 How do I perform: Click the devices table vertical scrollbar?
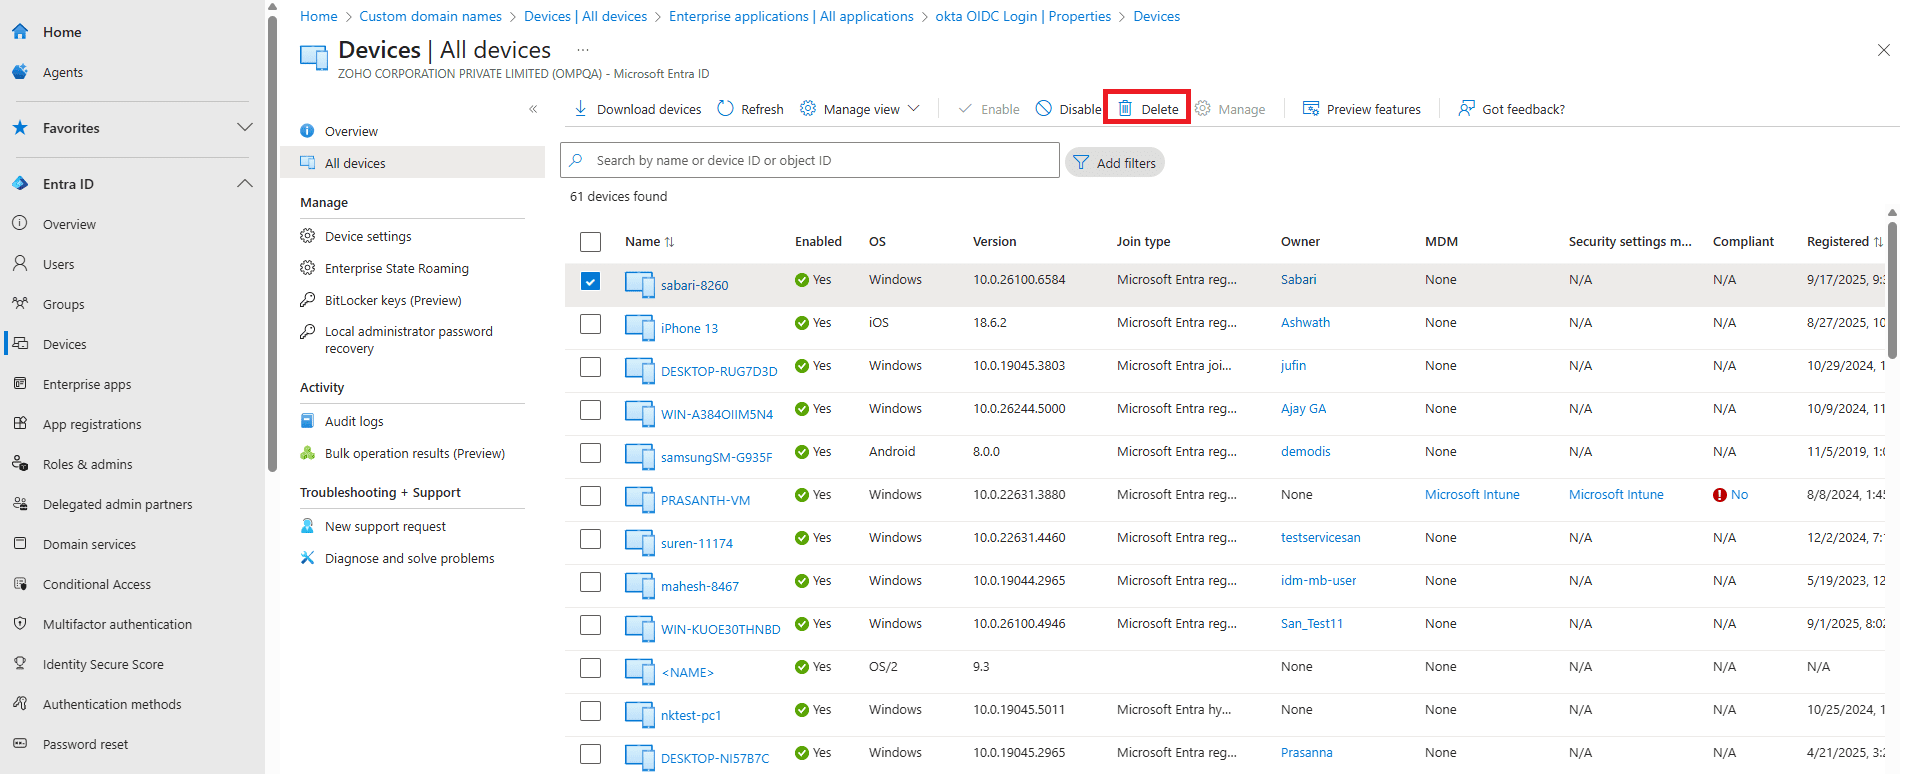point(1892,290)
